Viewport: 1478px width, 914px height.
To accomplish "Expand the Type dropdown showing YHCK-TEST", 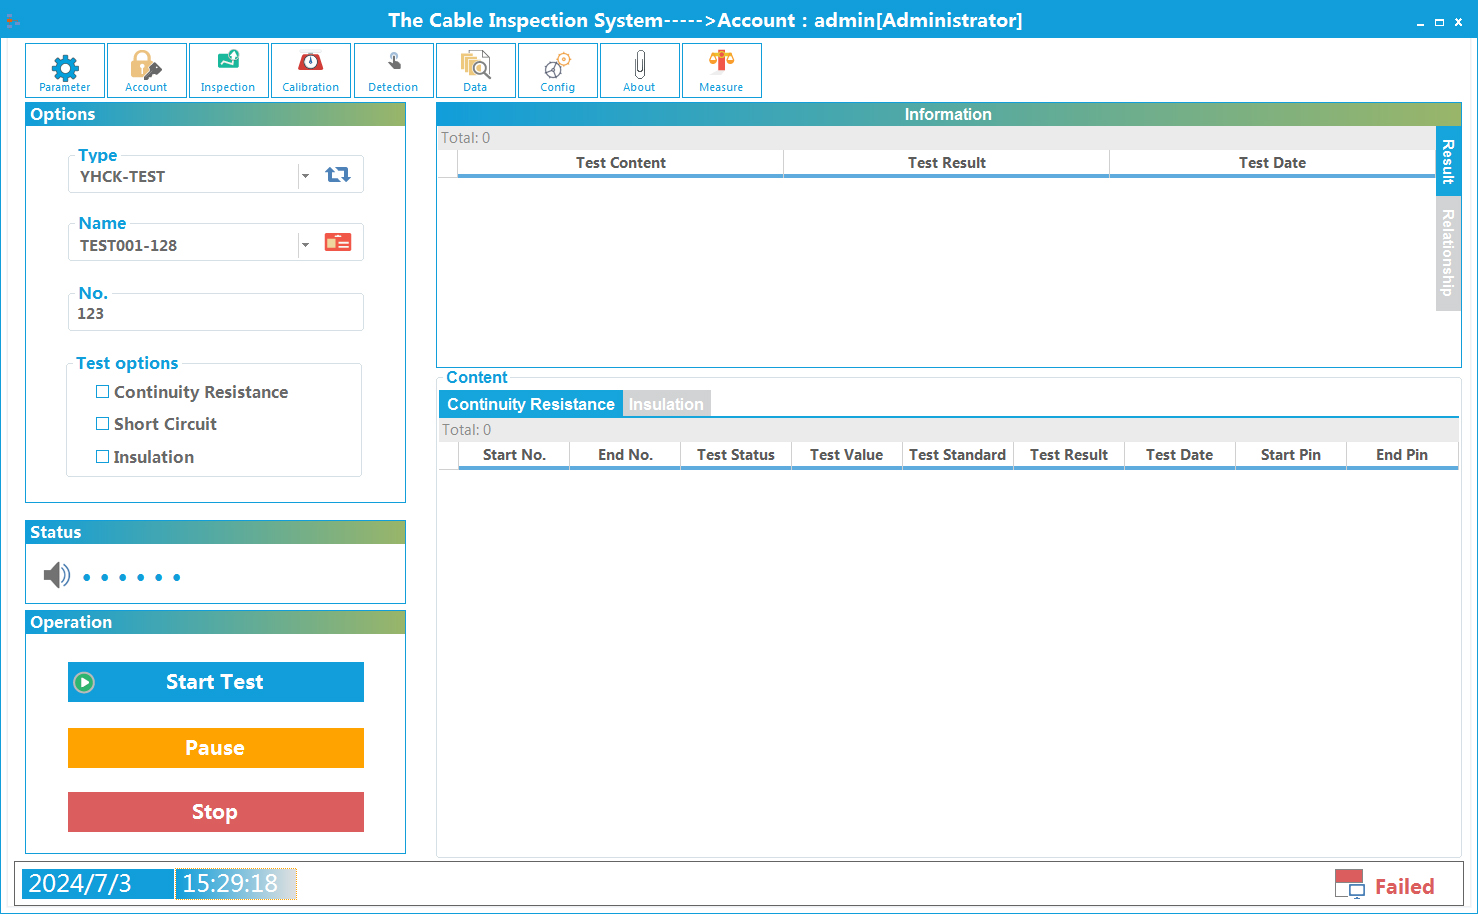I will pos(305,176).
